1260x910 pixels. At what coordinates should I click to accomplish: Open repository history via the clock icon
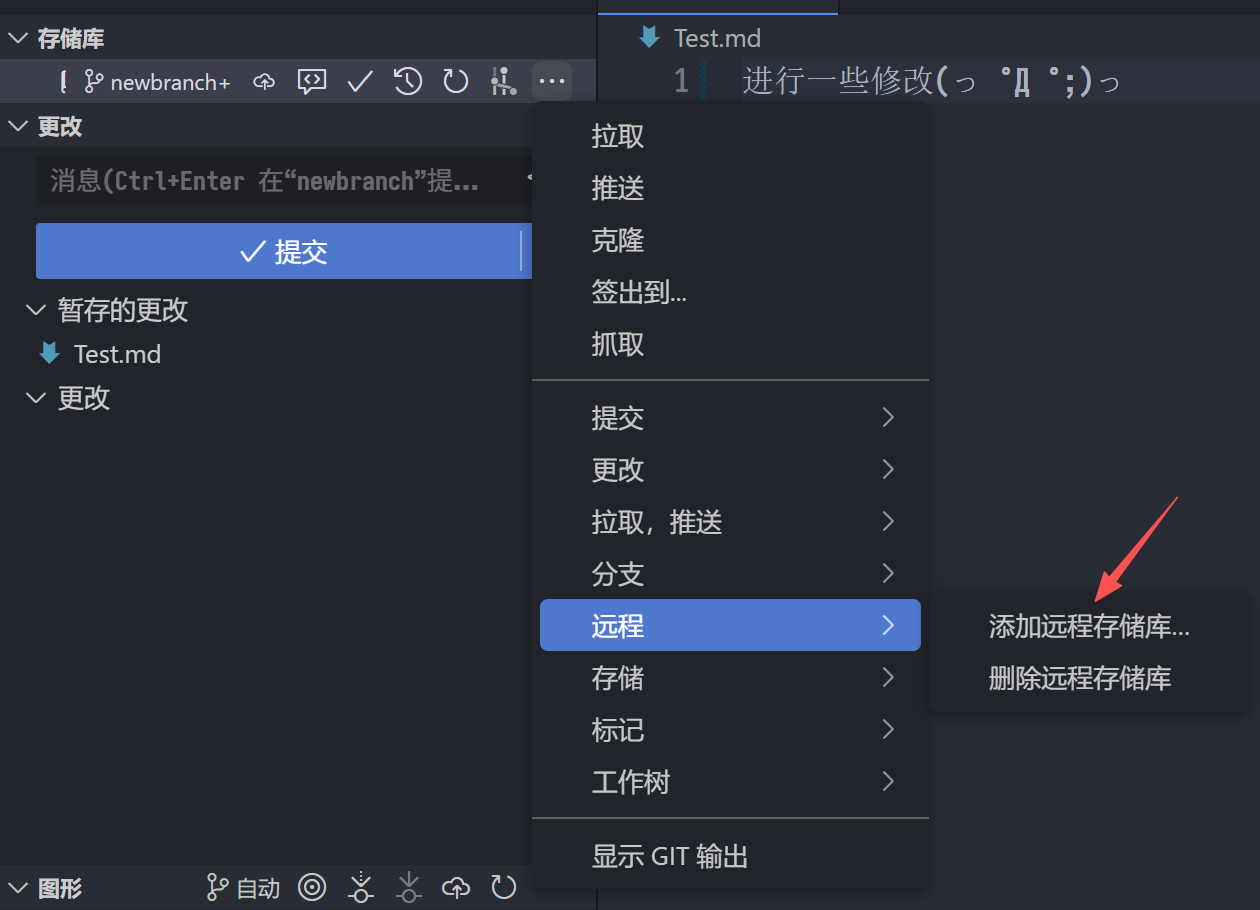[407, 81]
